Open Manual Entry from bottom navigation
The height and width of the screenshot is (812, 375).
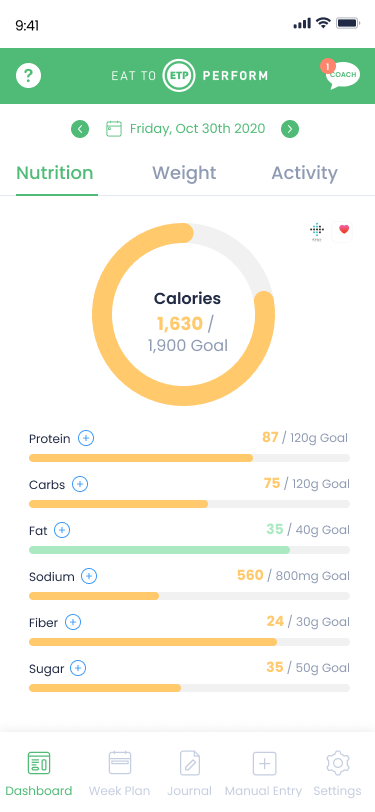264,775
